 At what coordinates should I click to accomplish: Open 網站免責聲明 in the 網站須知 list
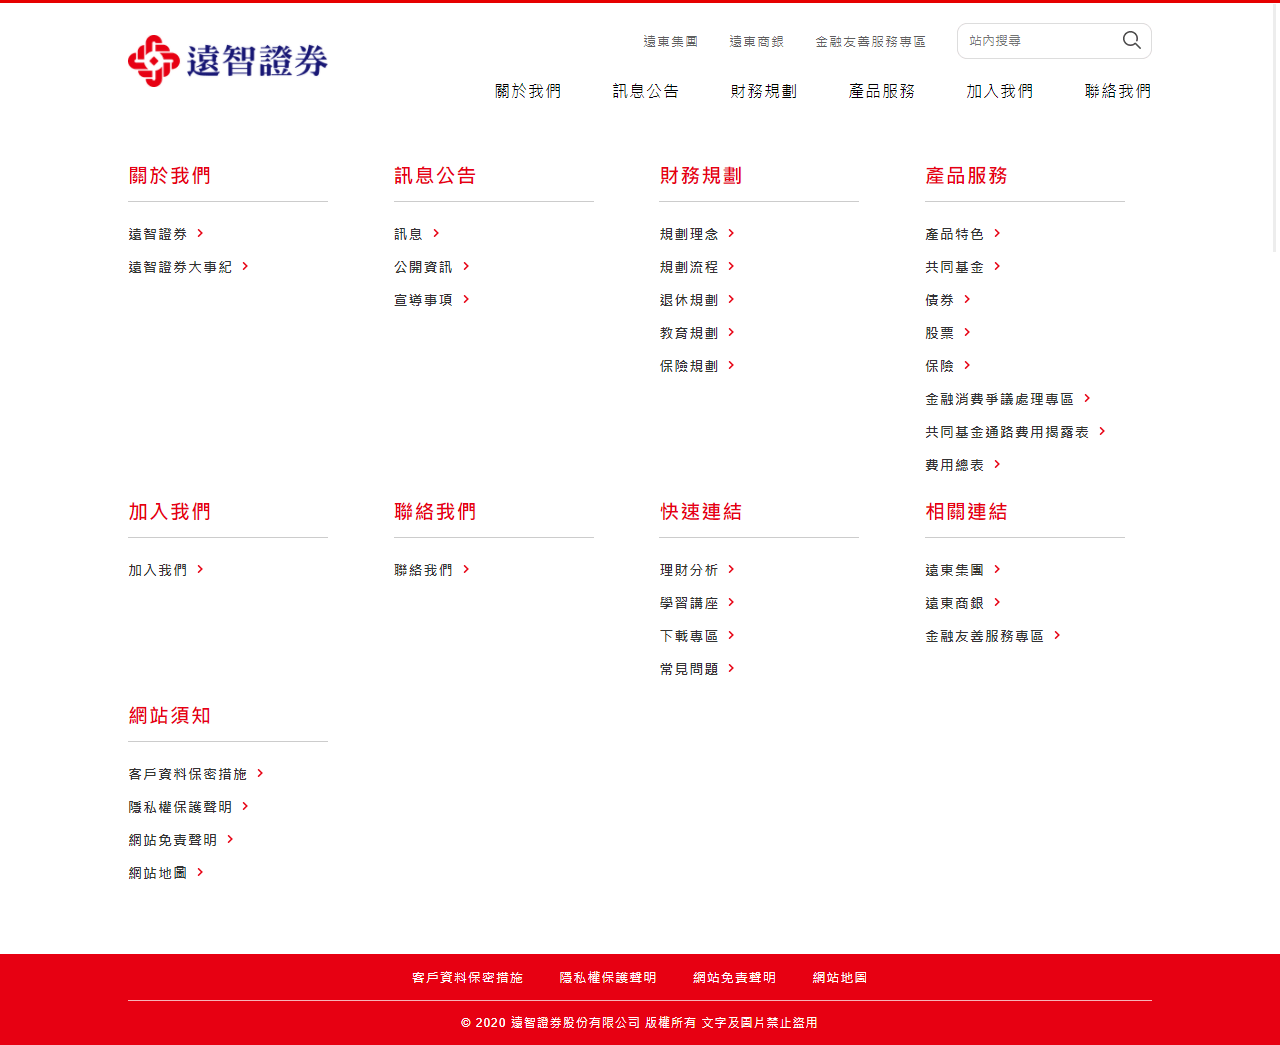(173, 840)
